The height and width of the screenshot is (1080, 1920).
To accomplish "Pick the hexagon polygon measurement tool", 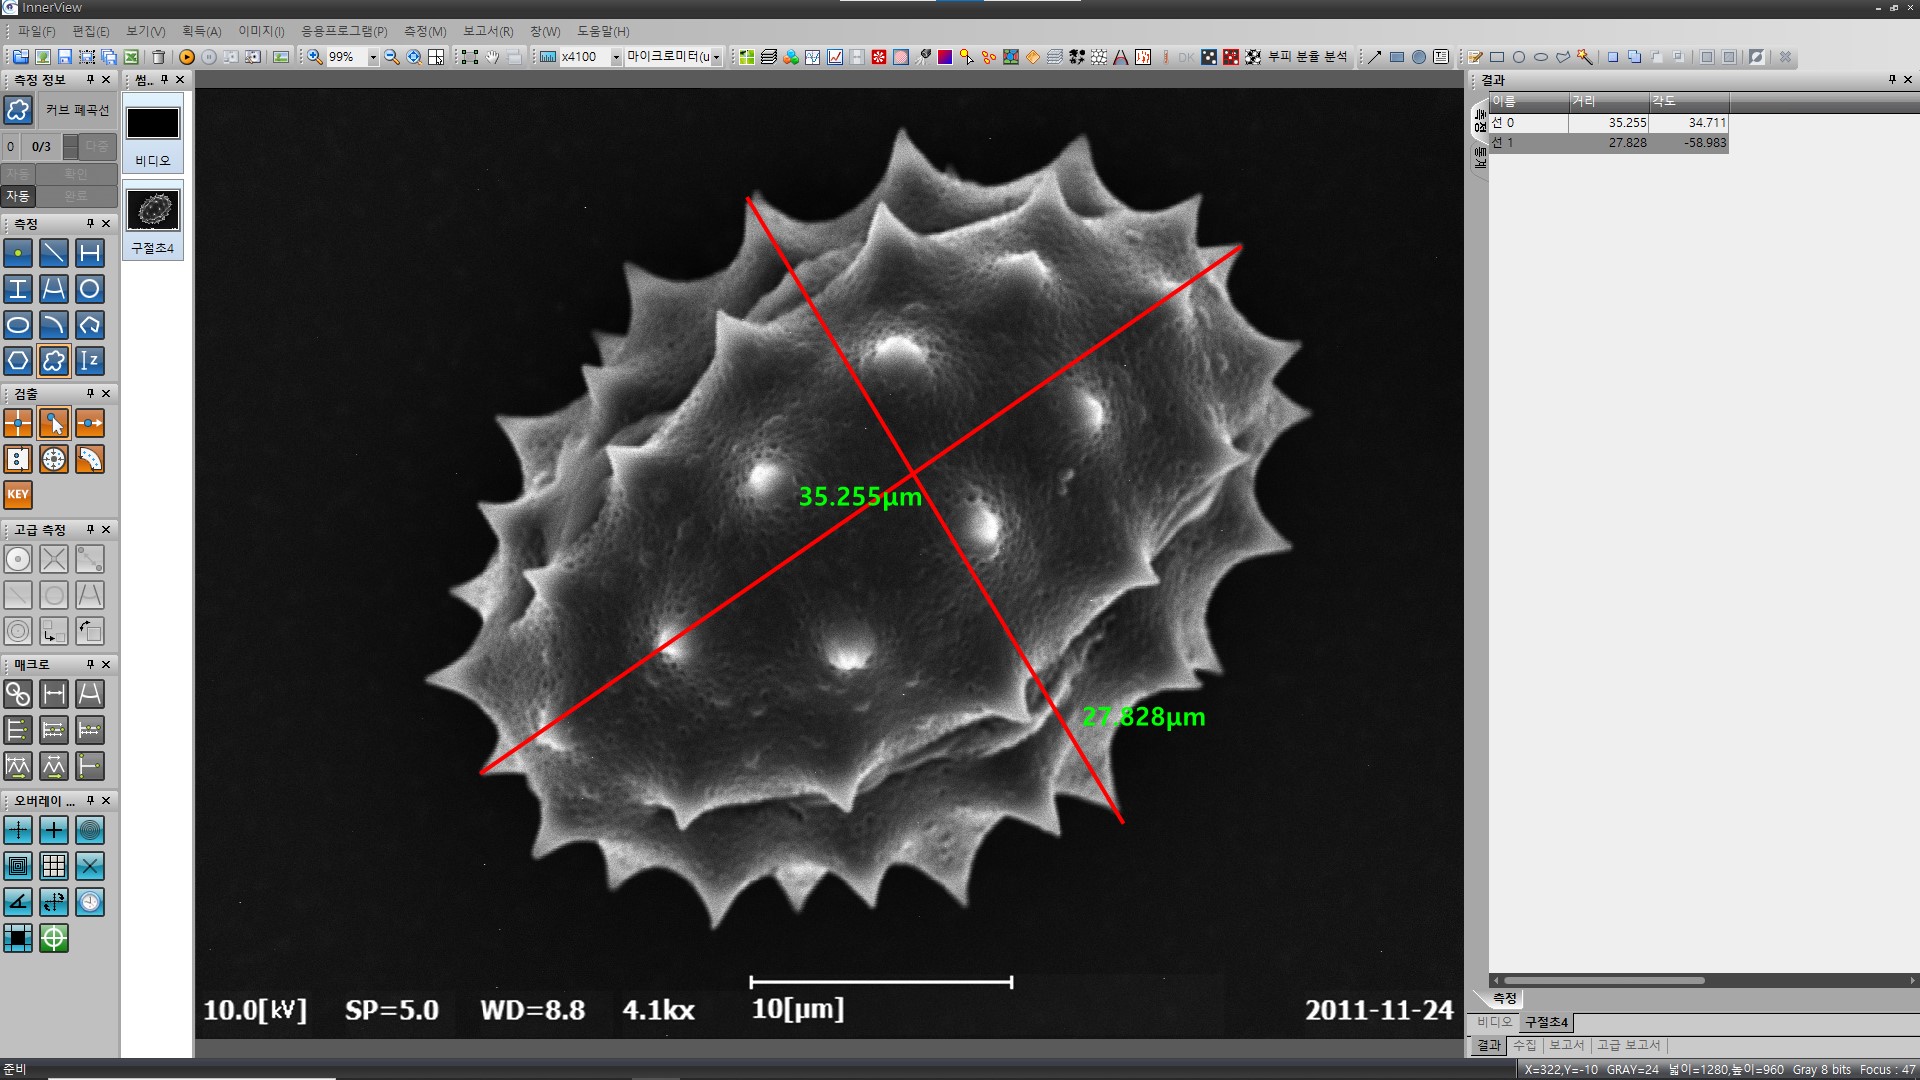I will pos(18,361).
